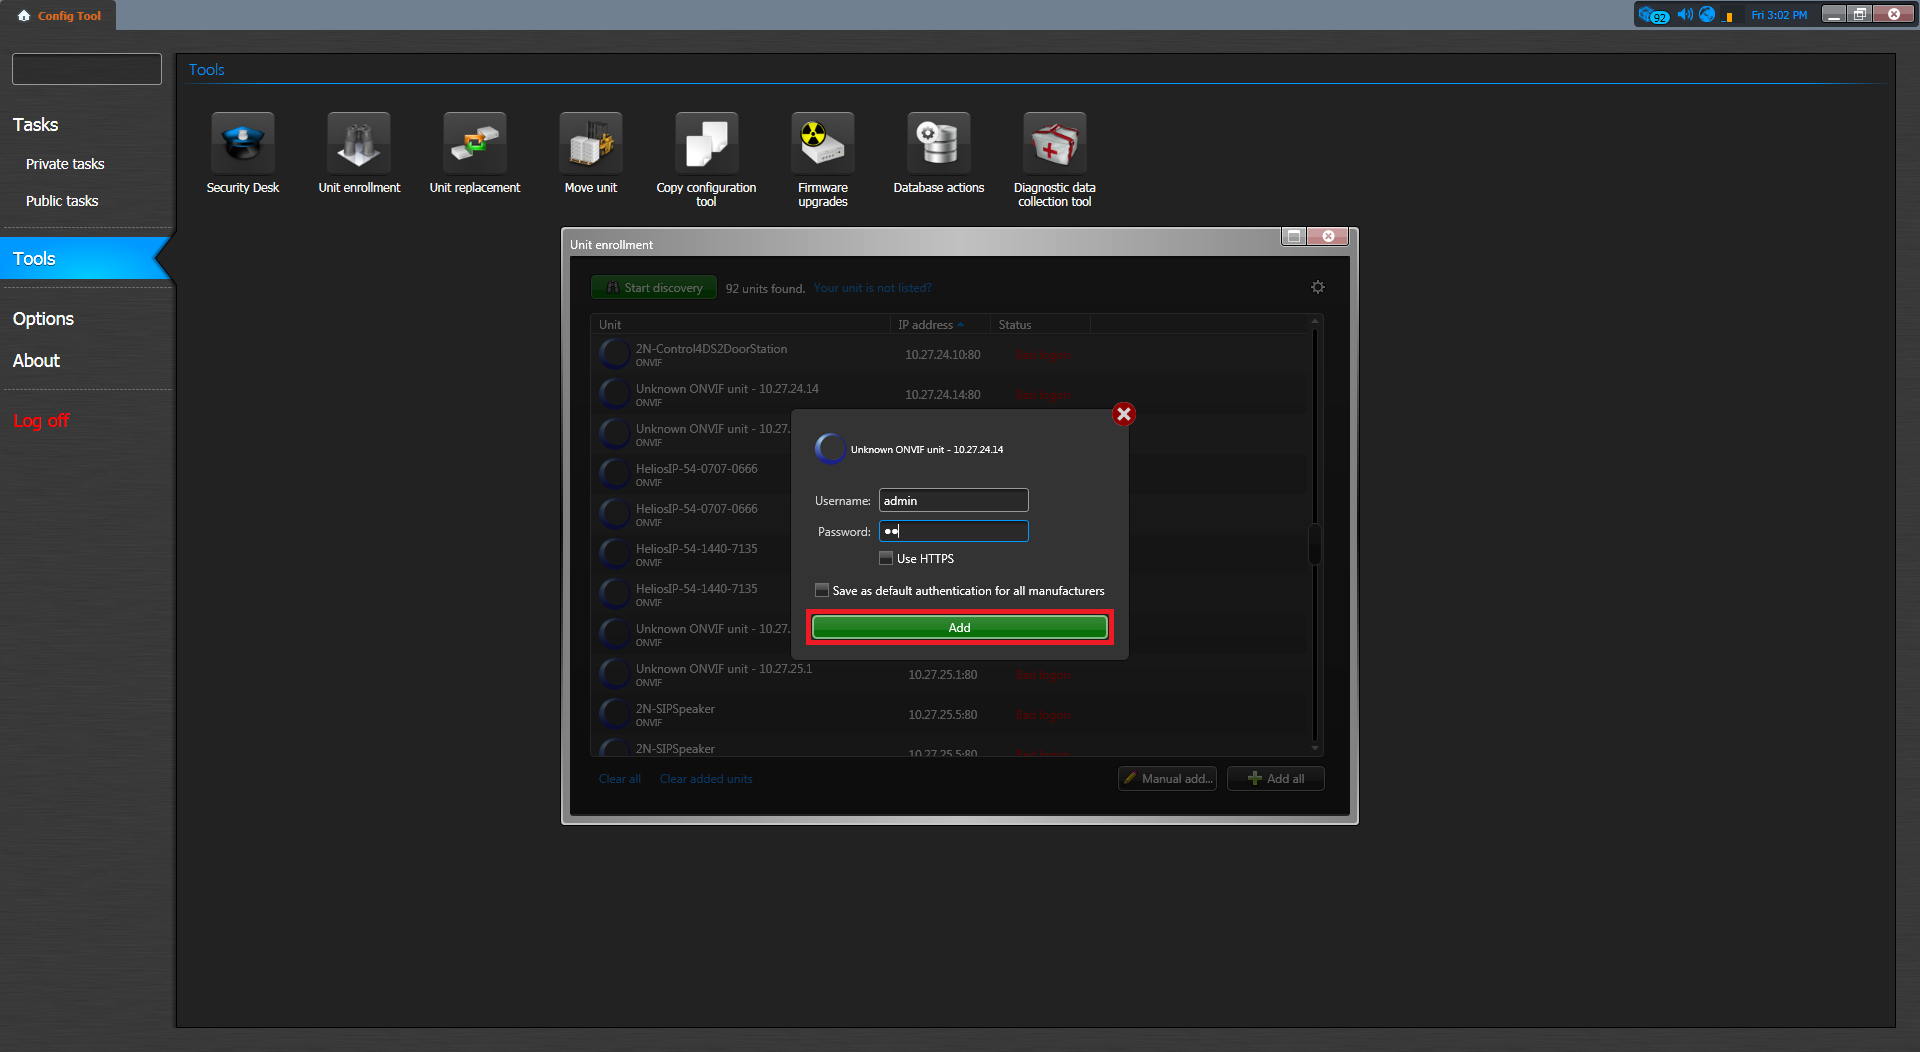The image size is (1920, 1052).
Task: Click the Unit enrollment tool icon
Action: point(358,144)
